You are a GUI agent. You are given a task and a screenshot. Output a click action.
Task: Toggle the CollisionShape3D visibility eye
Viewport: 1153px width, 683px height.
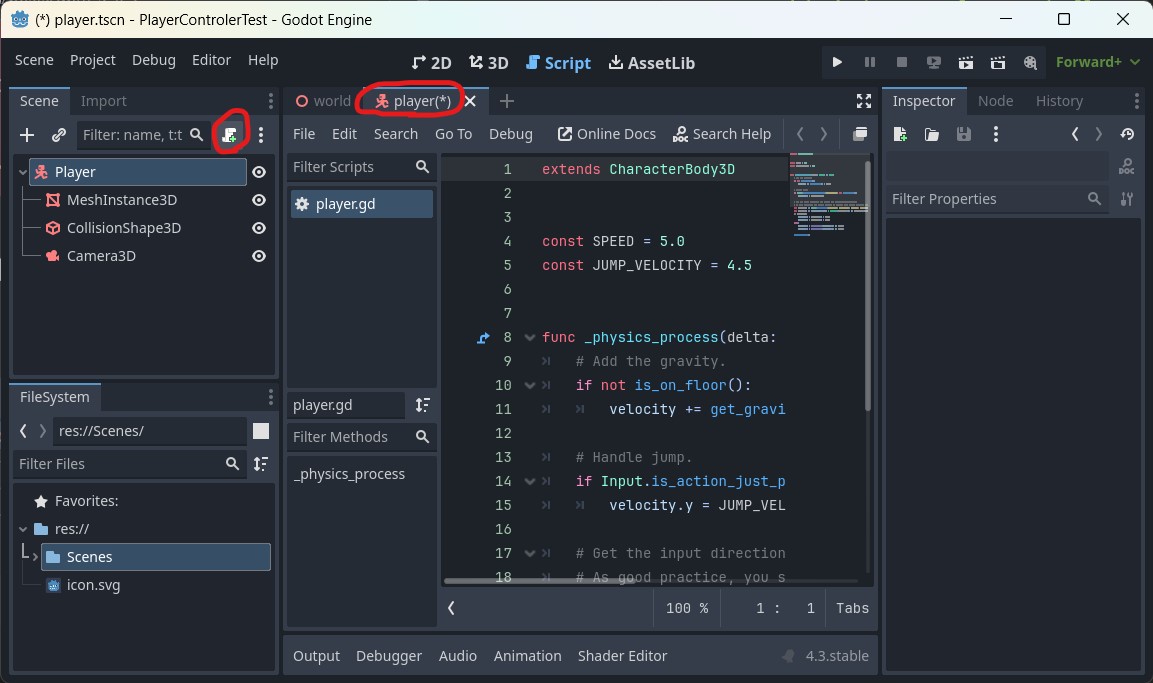[258, 227]
